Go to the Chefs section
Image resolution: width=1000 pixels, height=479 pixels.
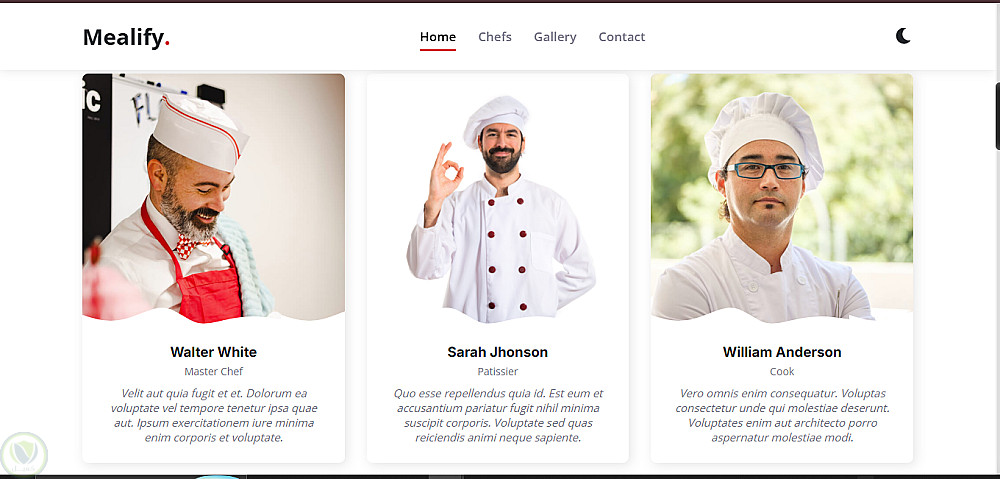coord(495,37)
